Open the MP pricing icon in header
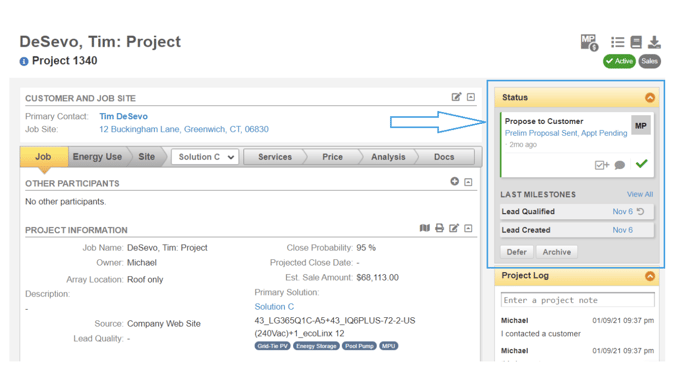Screen dimensions: 688x392 pyautogui.click(x=589, y=43)
